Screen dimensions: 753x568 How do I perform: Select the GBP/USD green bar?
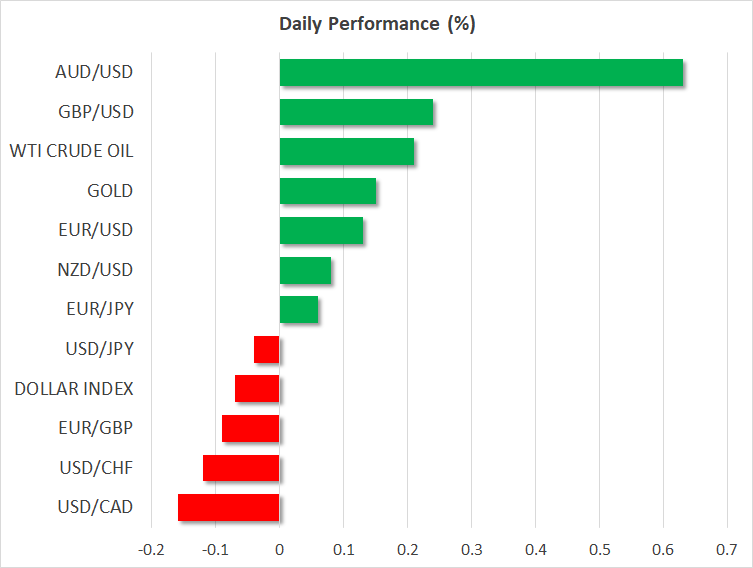pyautogui.click(x=356, y=112)
